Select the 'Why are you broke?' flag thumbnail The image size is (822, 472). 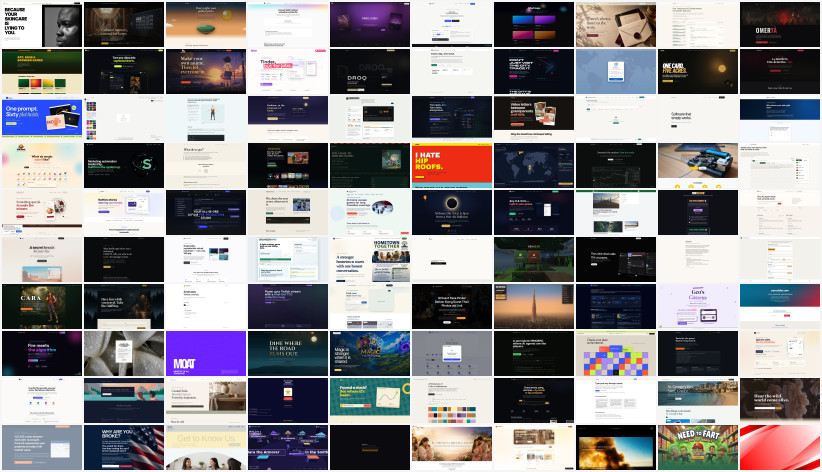[x=124, y=447]
